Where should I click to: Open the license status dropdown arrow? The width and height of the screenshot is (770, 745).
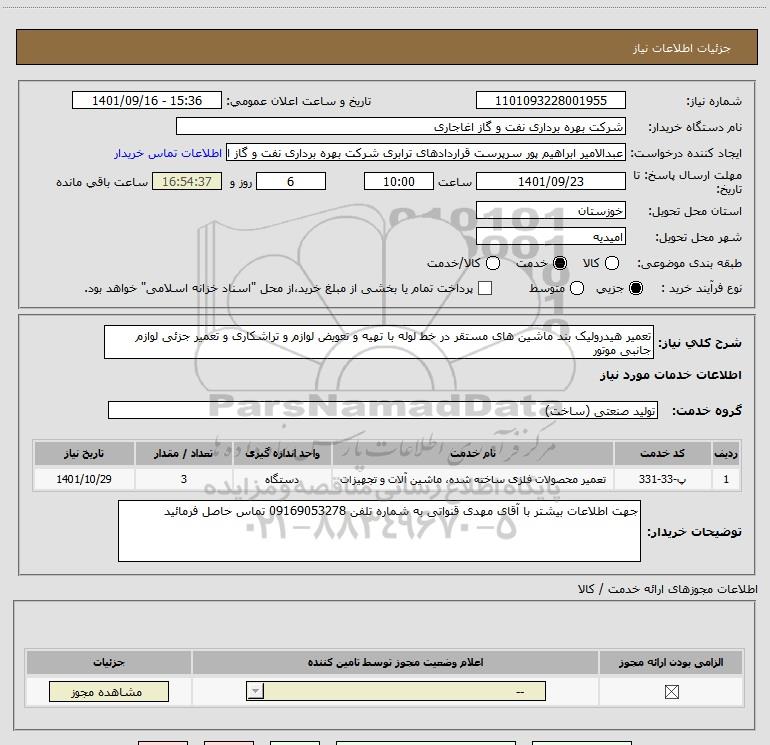255,691
